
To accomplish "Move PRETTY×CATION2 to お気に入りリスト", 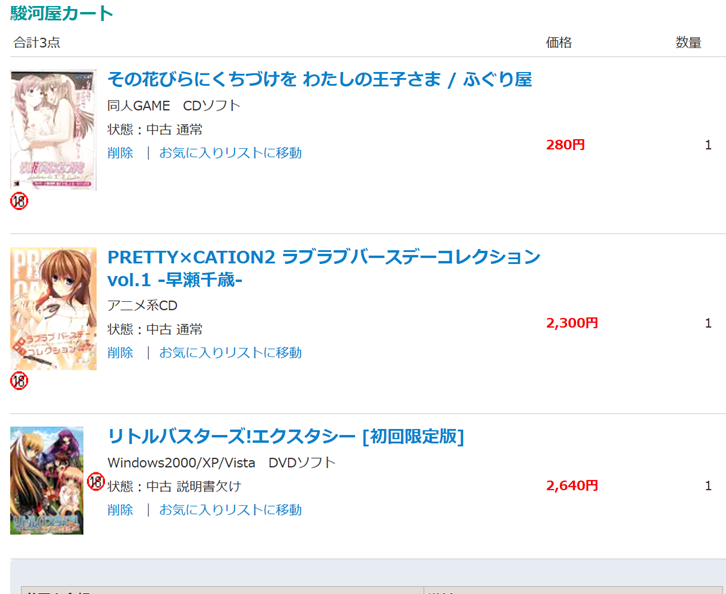I will [230, 353].
